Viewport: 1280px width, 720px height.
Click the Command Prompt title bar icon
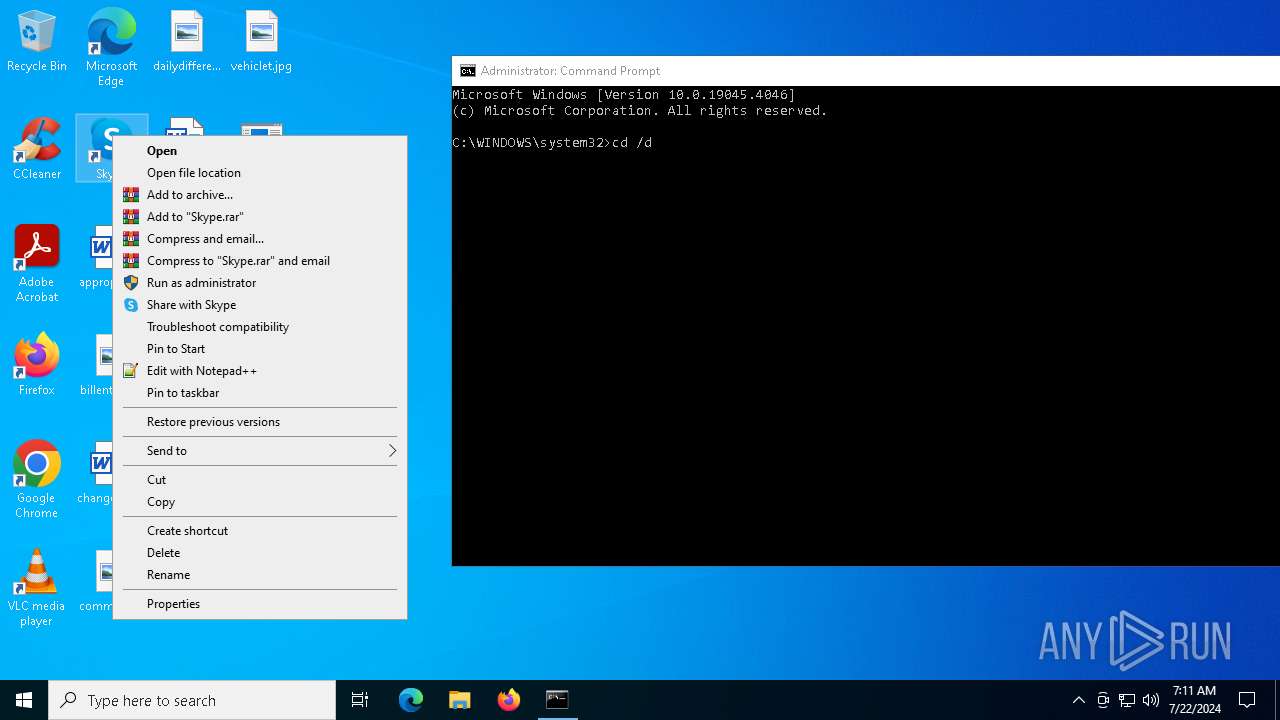(467, 71)
